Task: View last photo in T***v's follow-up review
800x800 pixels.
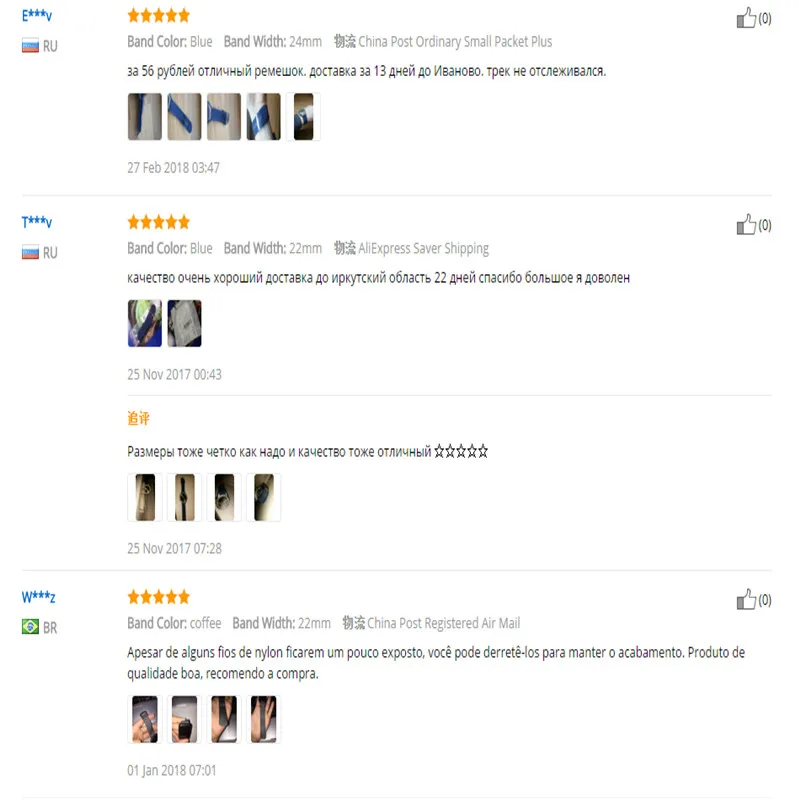Action: (x=264, y=497)
